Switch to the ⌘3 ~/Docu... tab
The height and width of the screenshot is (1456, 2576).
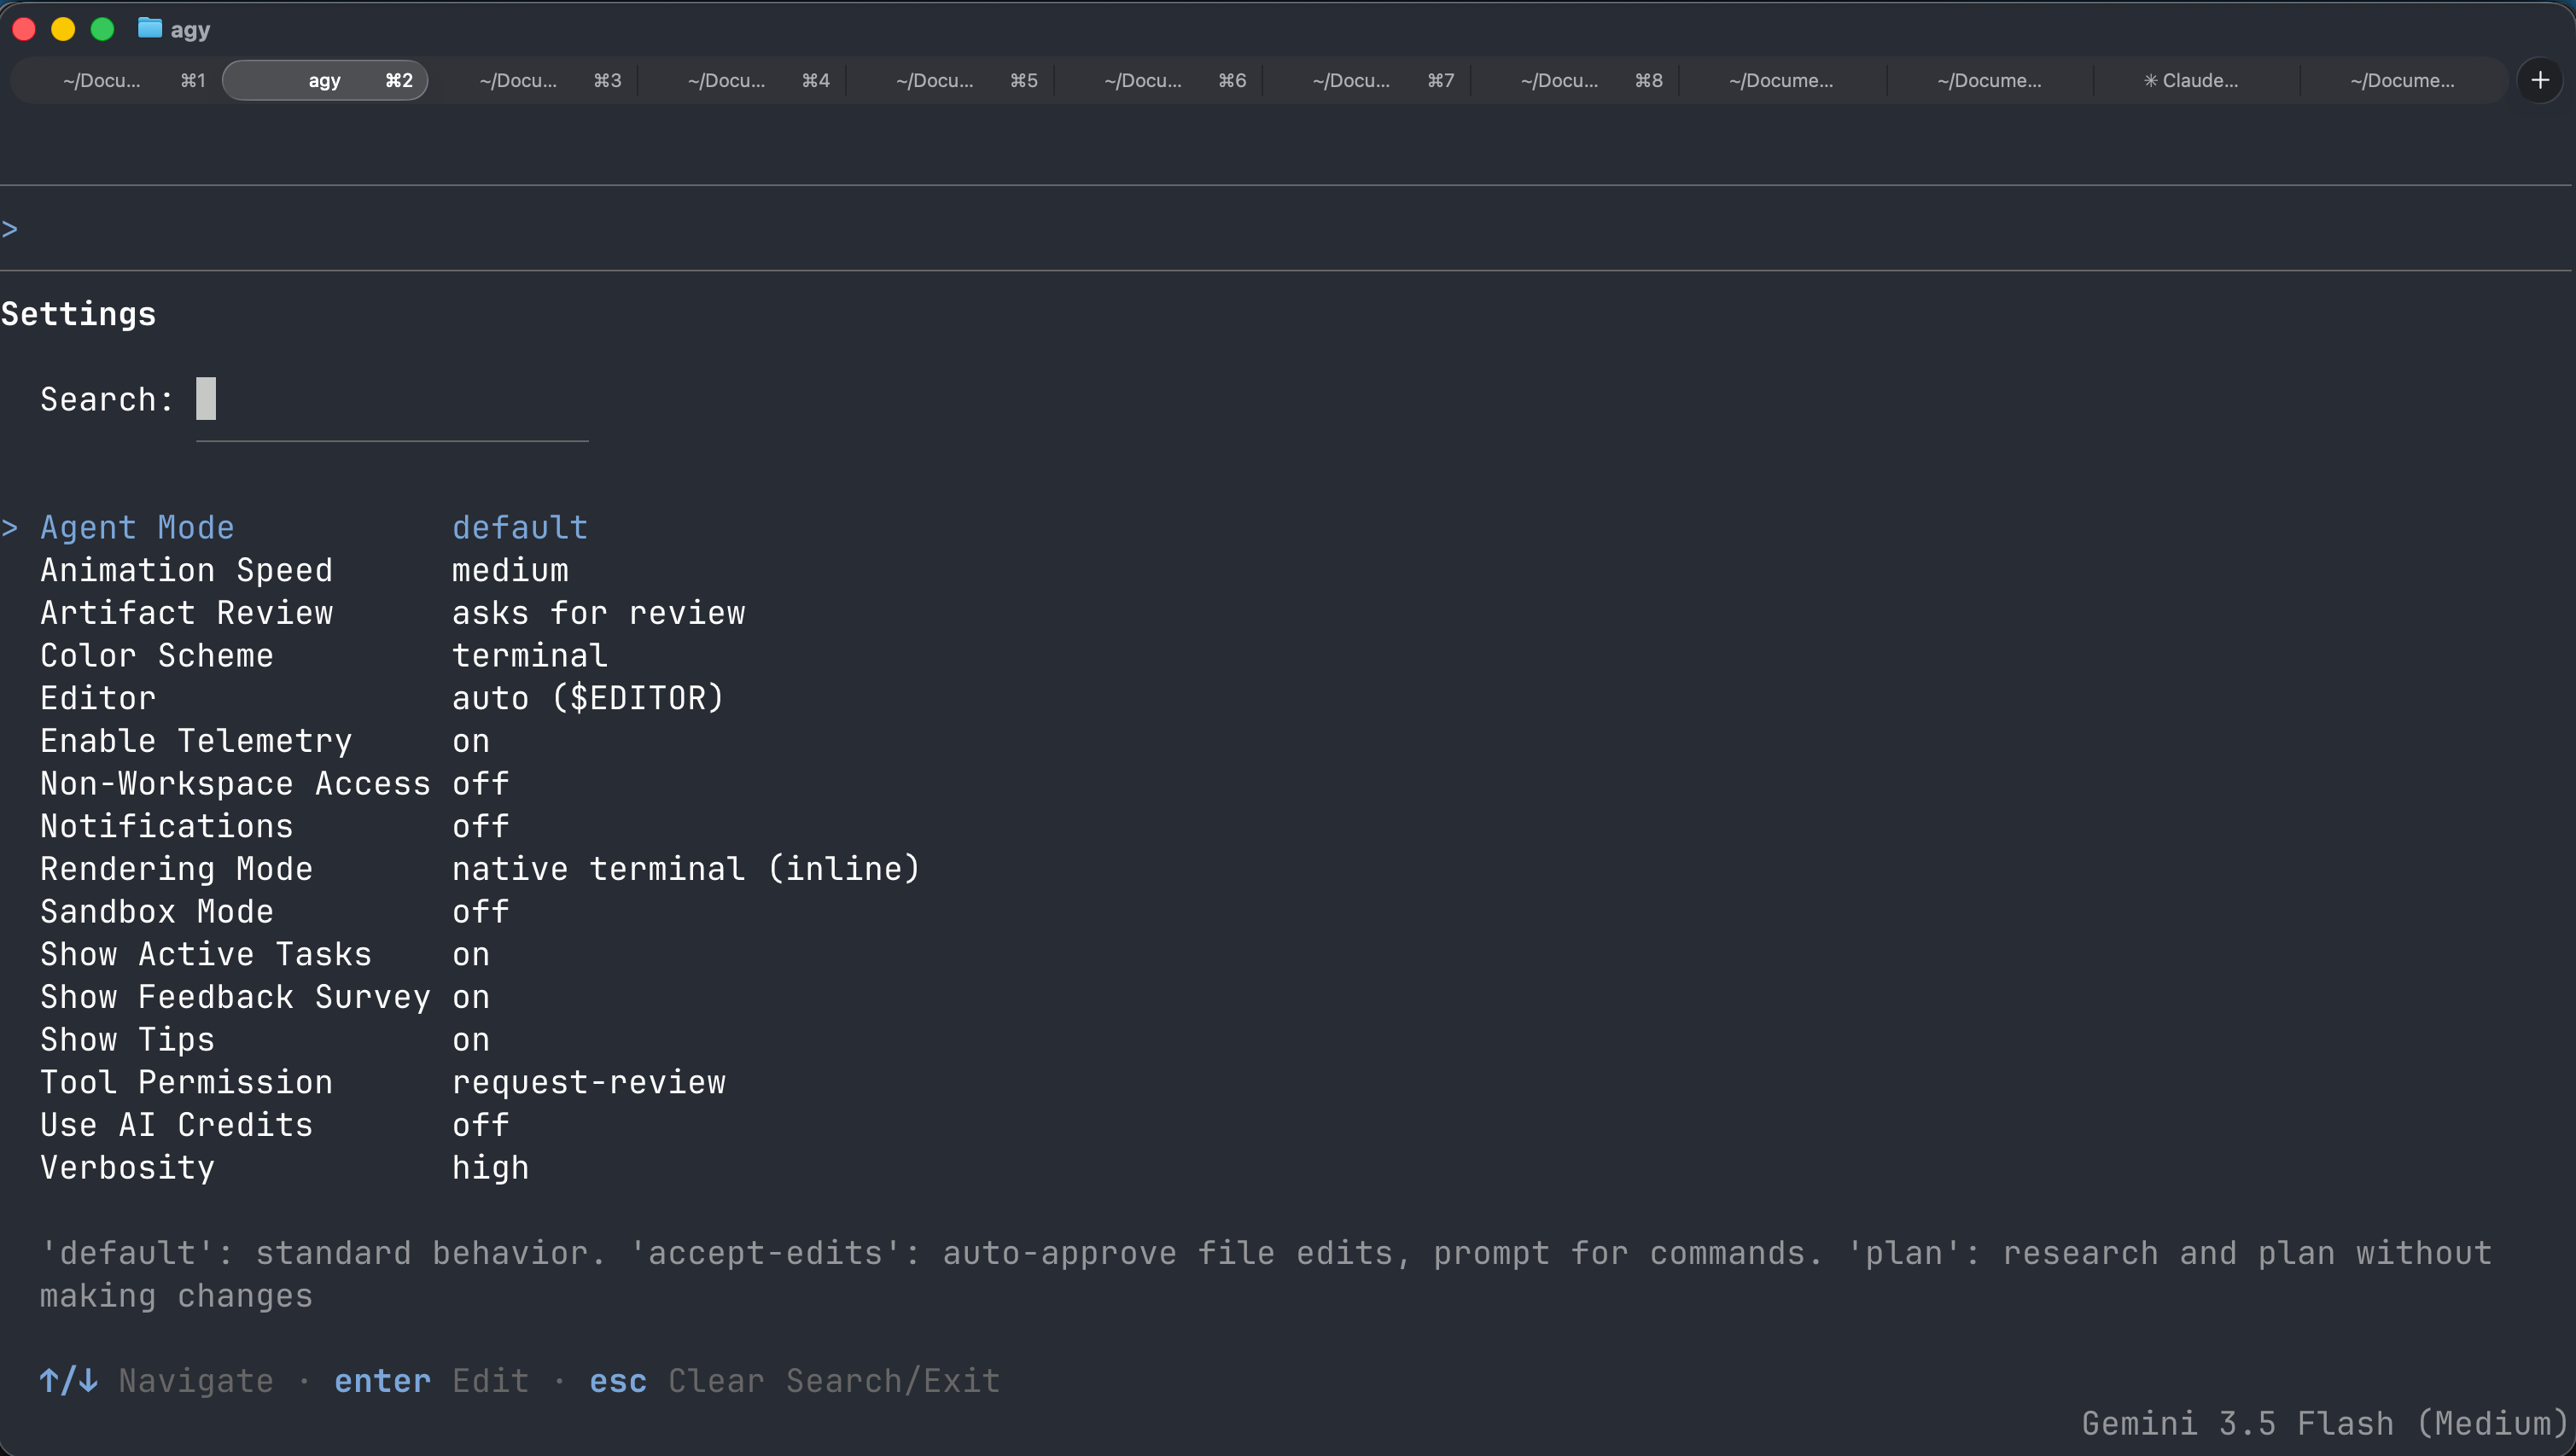533,80
